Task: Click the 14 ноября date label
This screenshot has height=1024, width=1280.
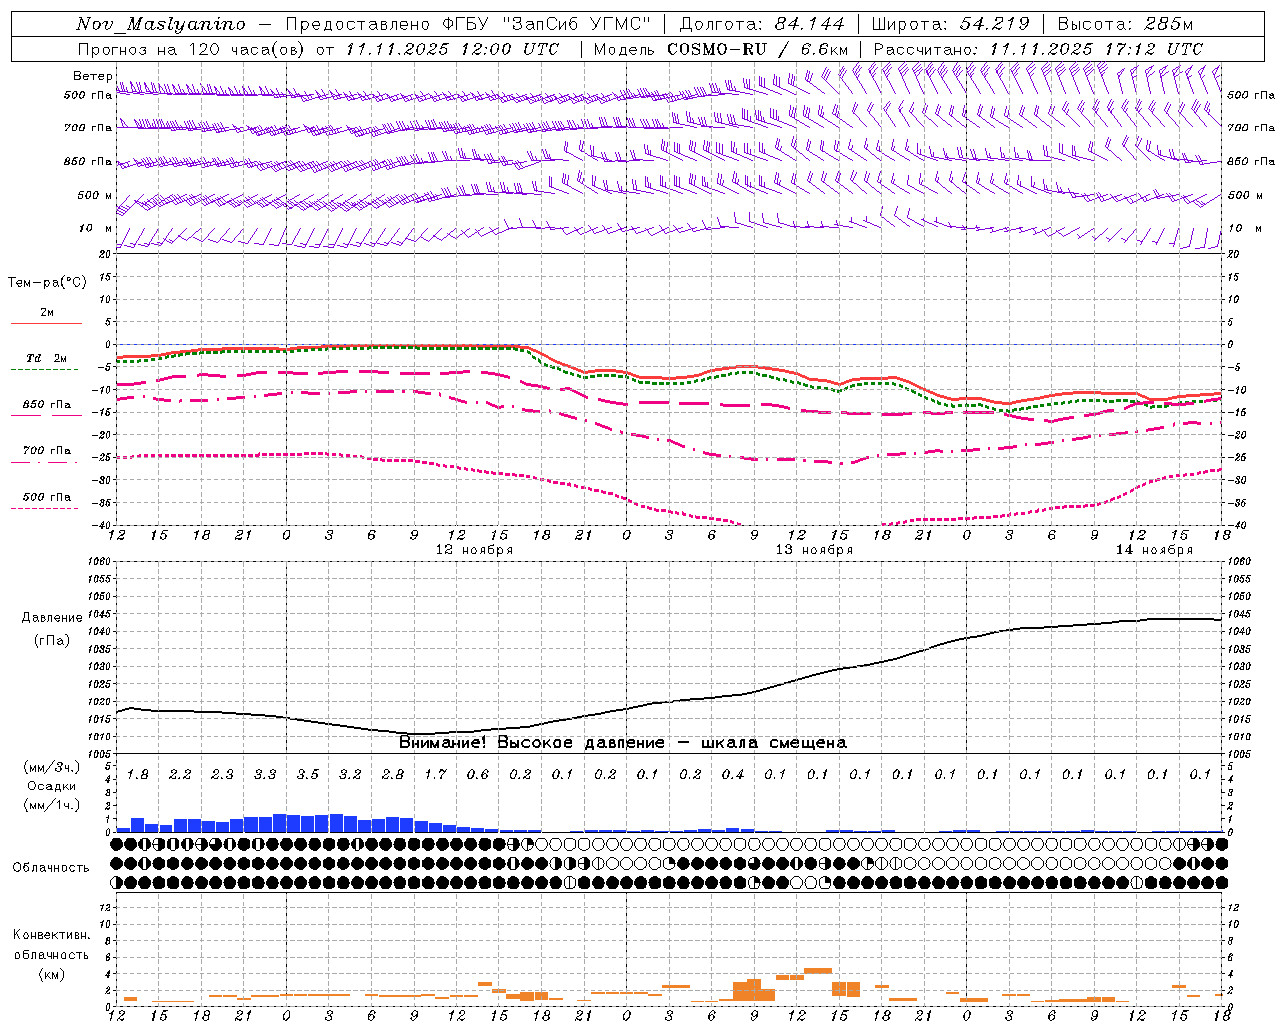Action: 1154,550
